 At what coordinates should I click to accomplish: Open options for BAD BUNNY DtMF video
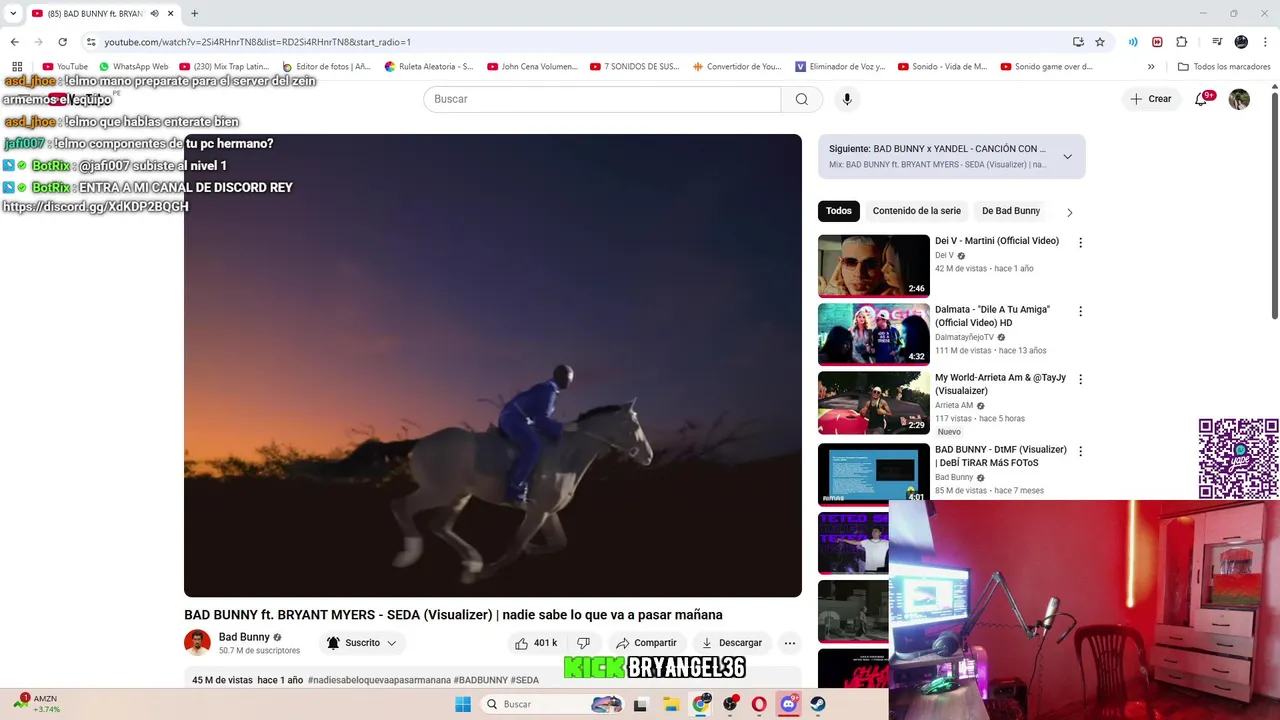[x=1080, y=451]
